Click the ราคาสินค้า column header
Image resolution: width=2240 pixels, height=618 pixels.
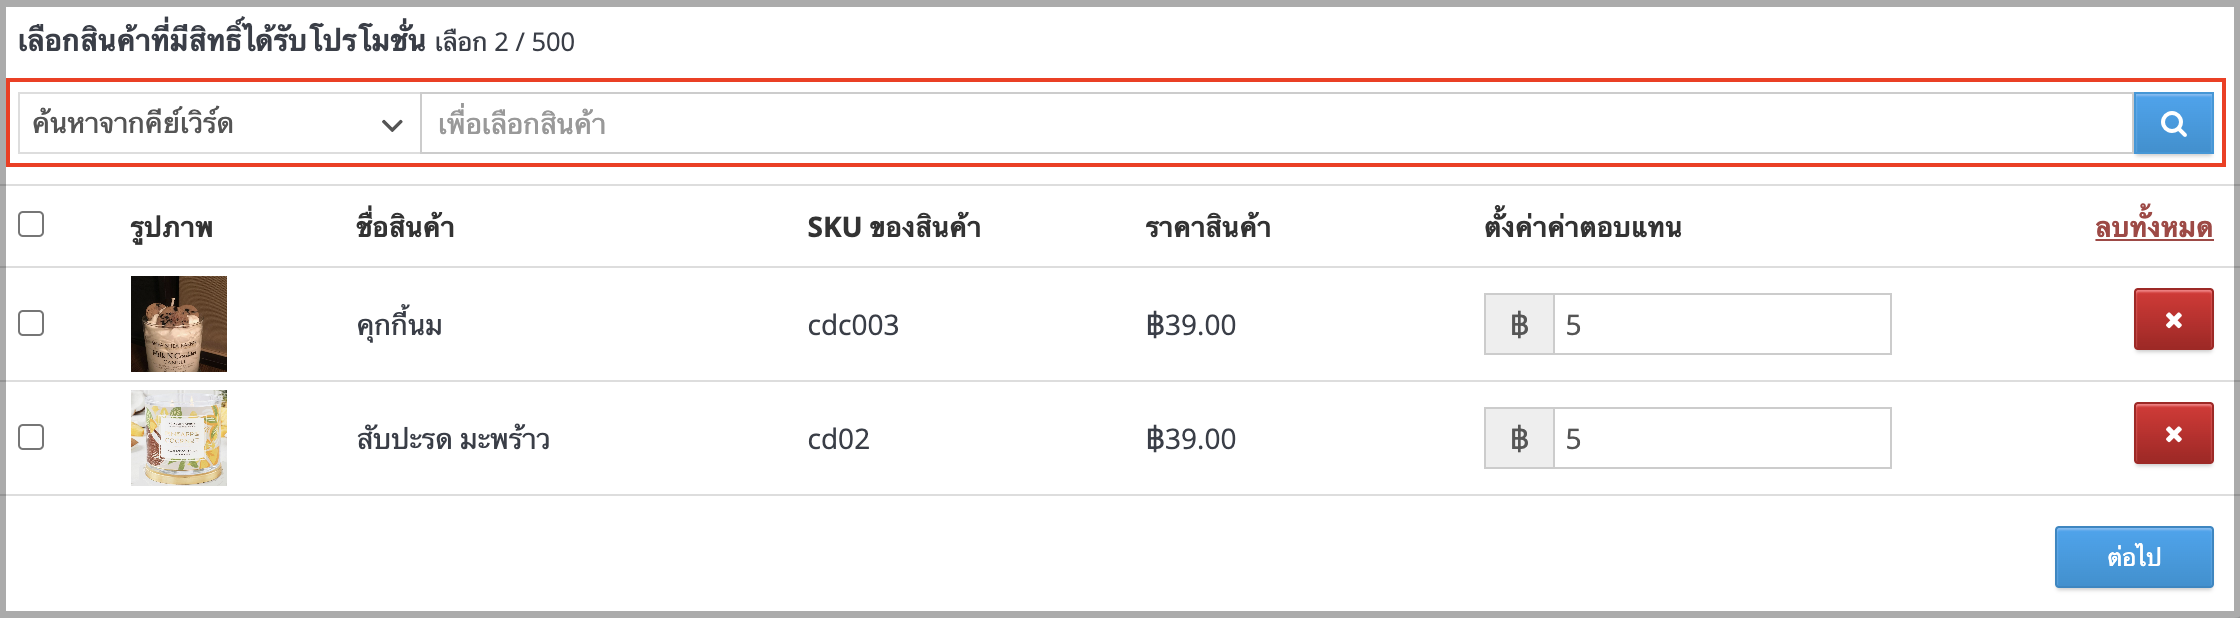click(1208, 227)
